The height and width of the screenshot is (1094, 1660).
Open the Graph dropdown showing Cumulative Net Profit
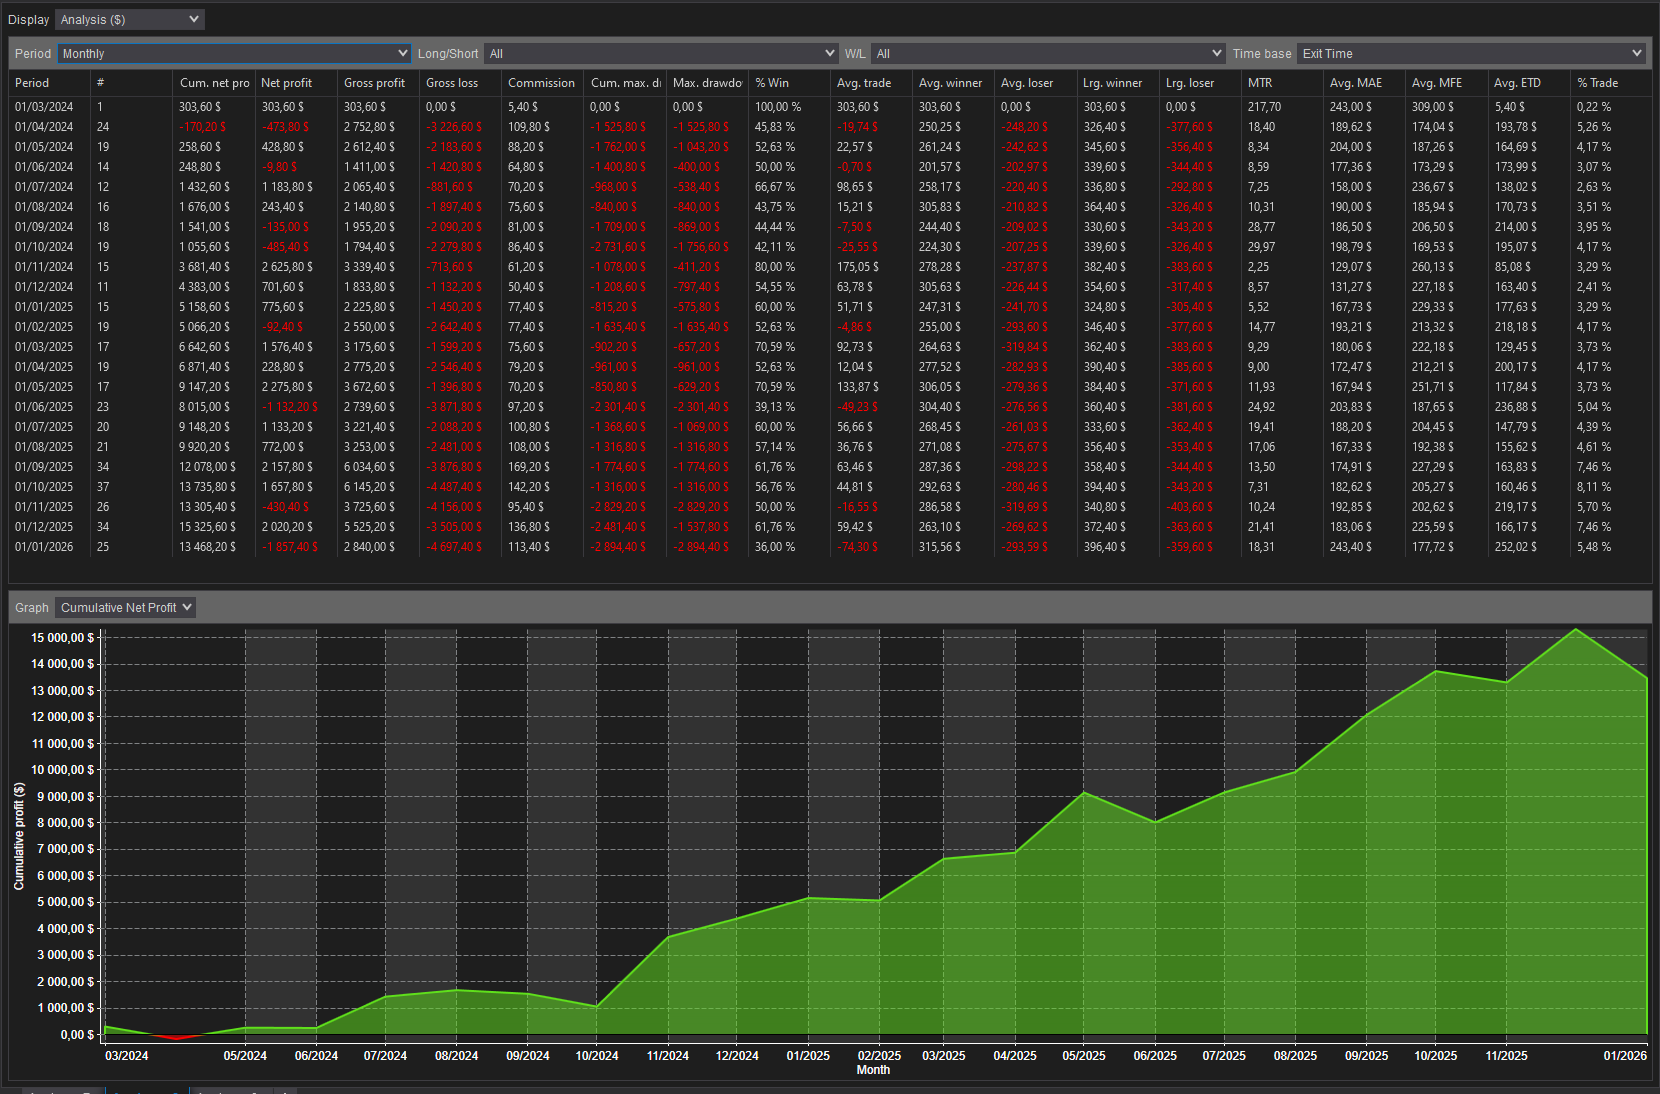coord(124,607)
